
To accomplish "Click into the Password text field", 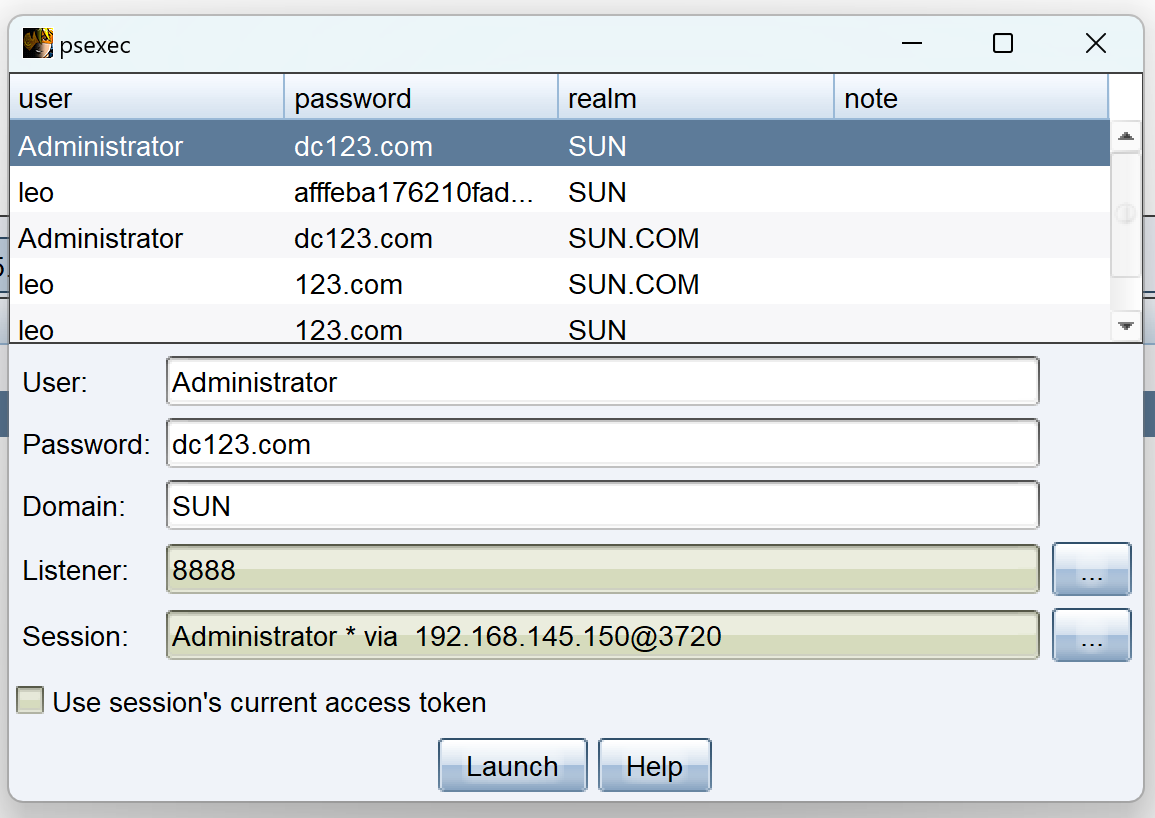I will coord(603,444).
